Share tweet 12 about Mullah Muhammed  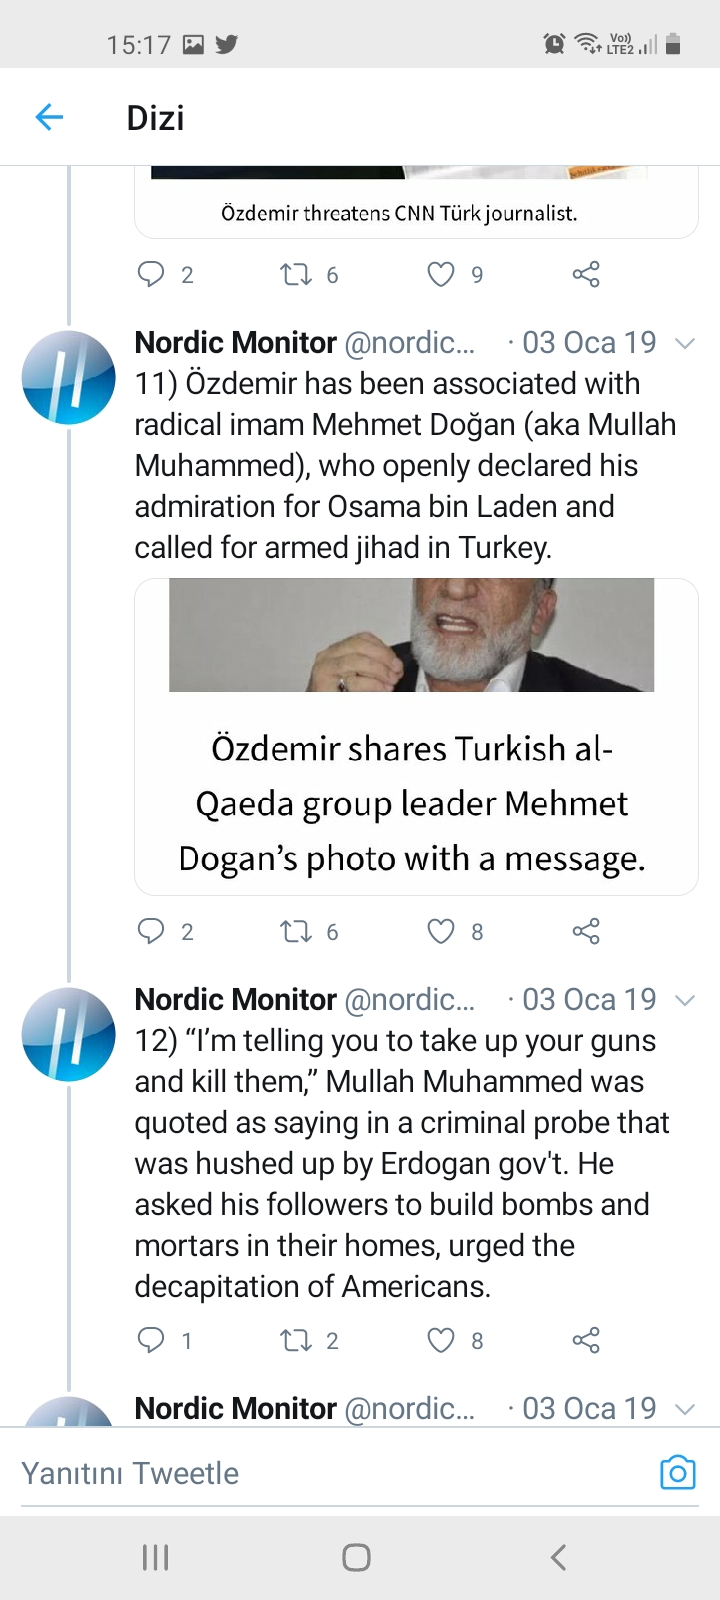586,1340
